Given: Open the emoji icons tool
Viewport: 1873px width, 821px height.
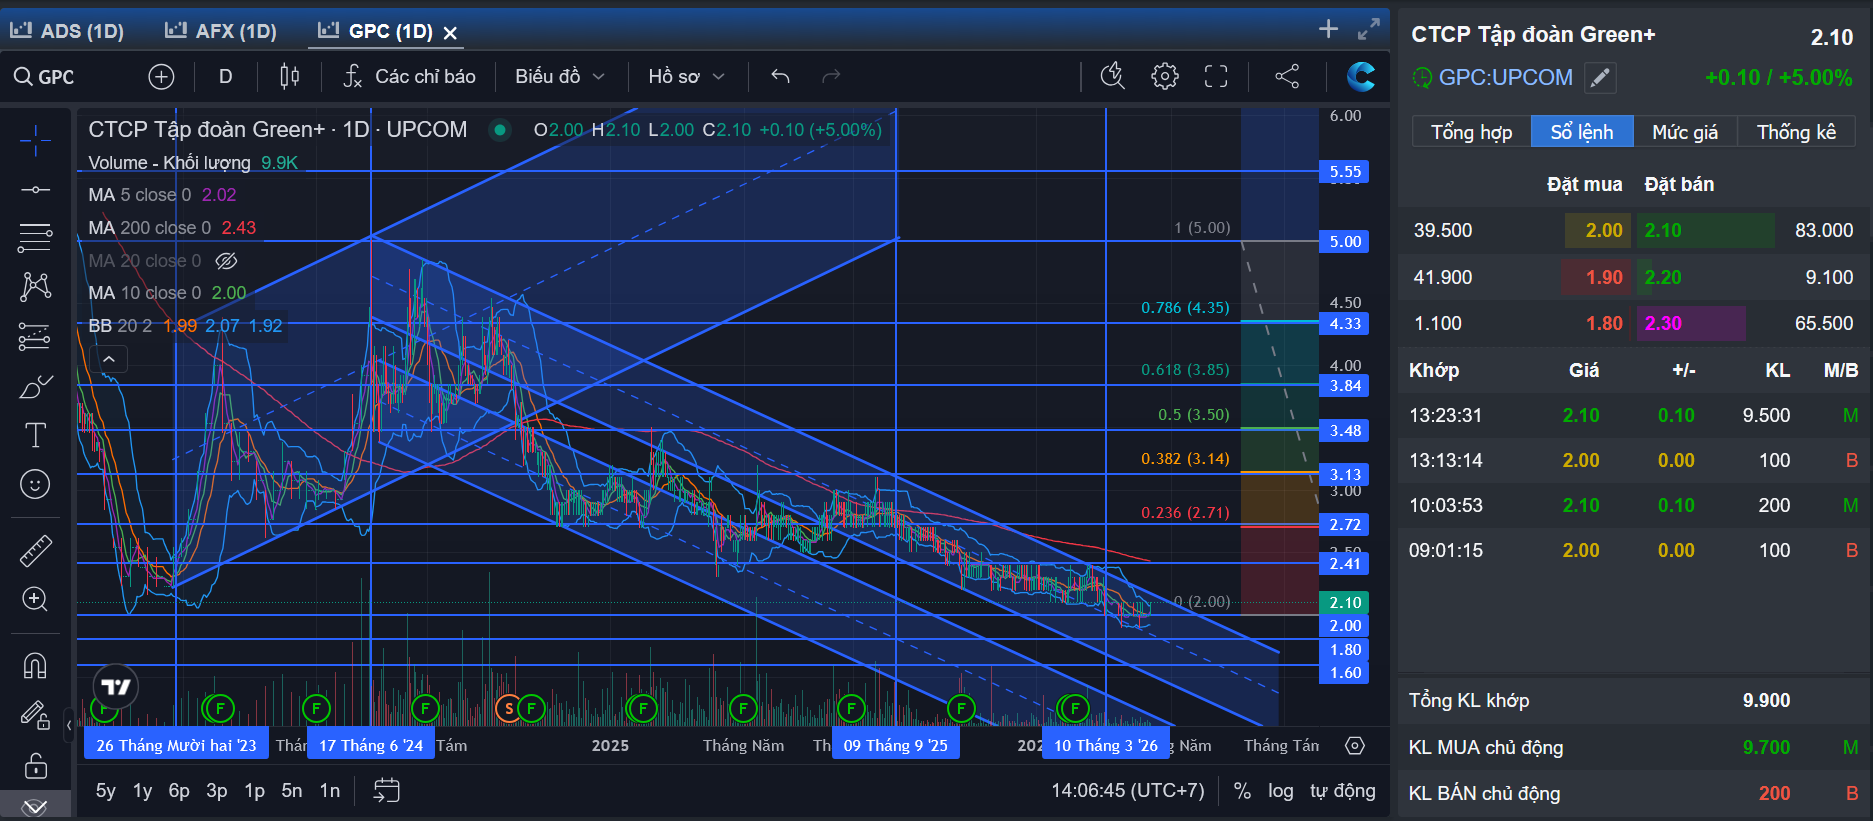Looking at the screenshot, I should pyautogui.click(x=35, y=484).
